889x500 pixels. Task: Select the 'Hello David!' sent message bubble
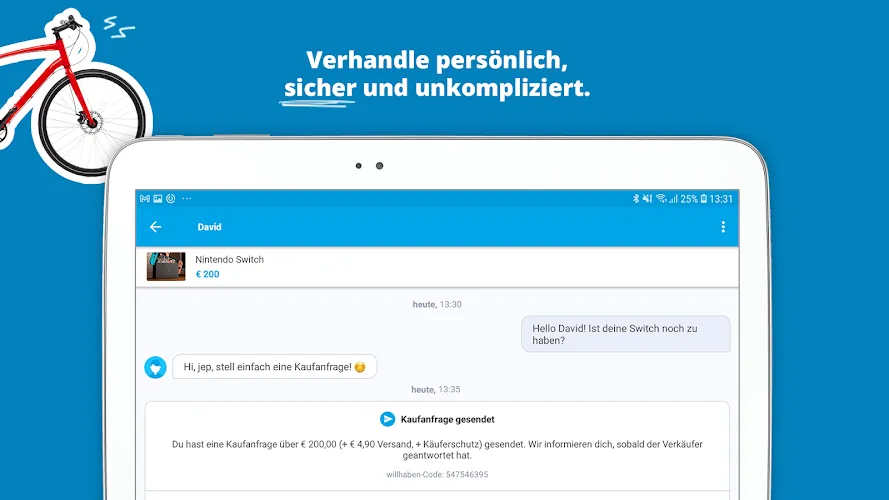pyautogui.click(x=626, y=334)
